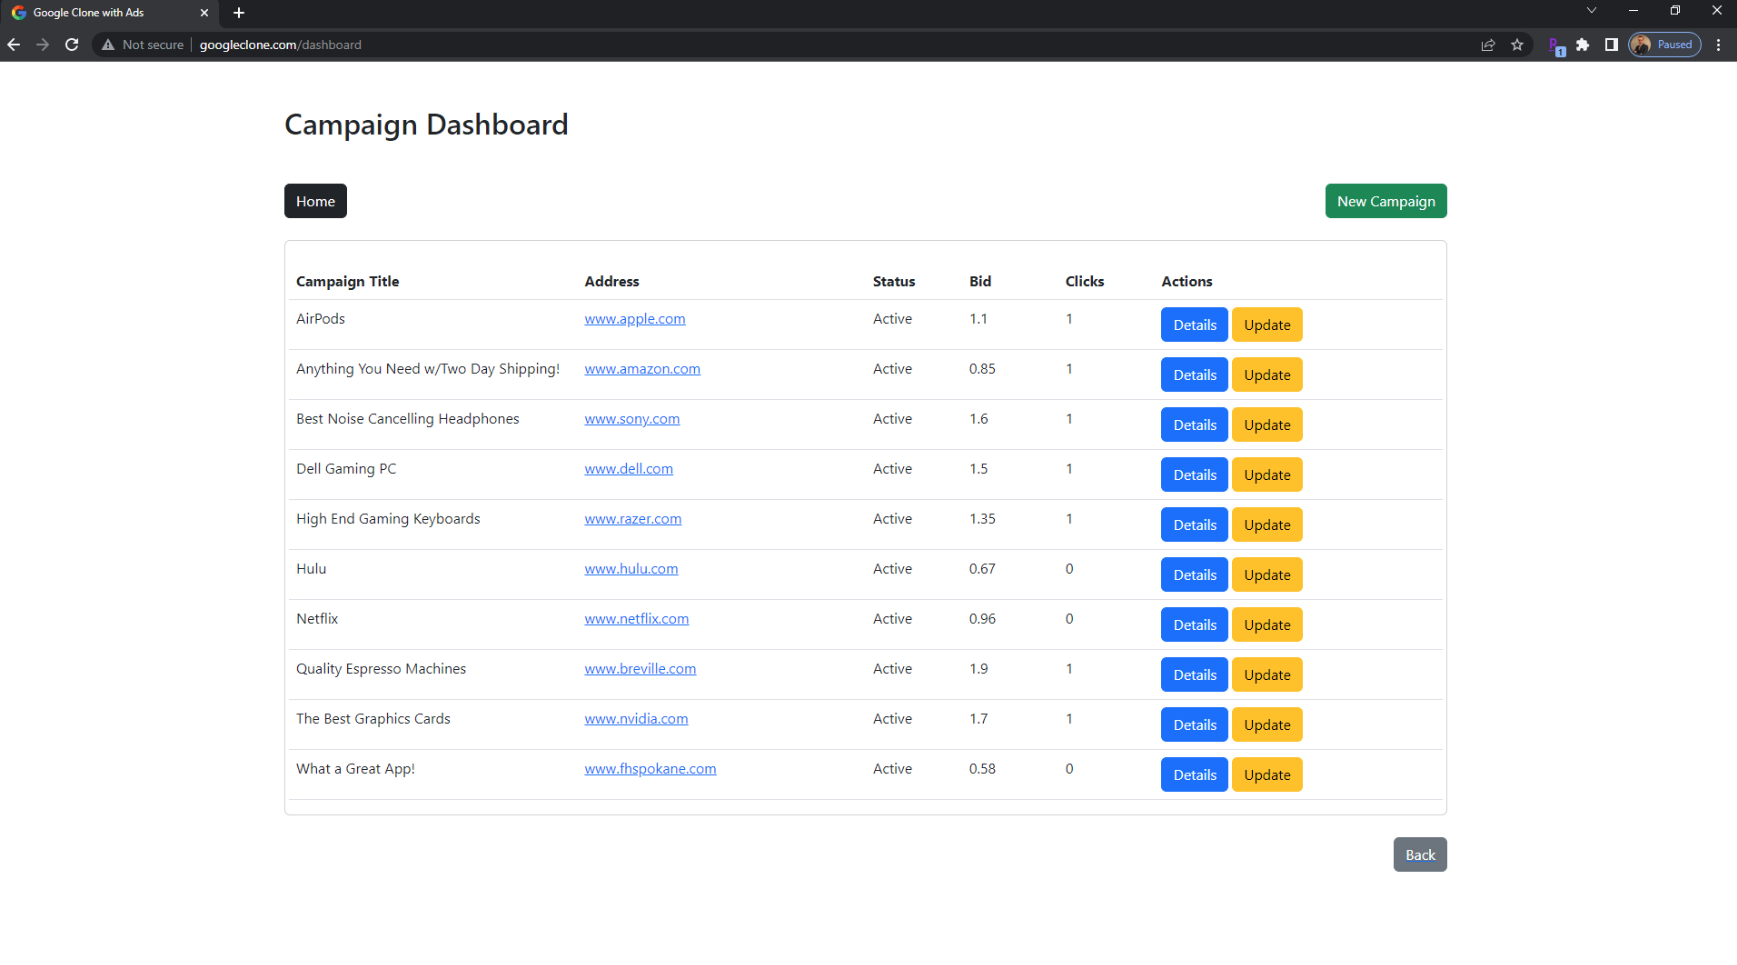The image size is (1737, 965).
Task: Open Details for The Best Graphics Cards
Action: pos(1194,725)
